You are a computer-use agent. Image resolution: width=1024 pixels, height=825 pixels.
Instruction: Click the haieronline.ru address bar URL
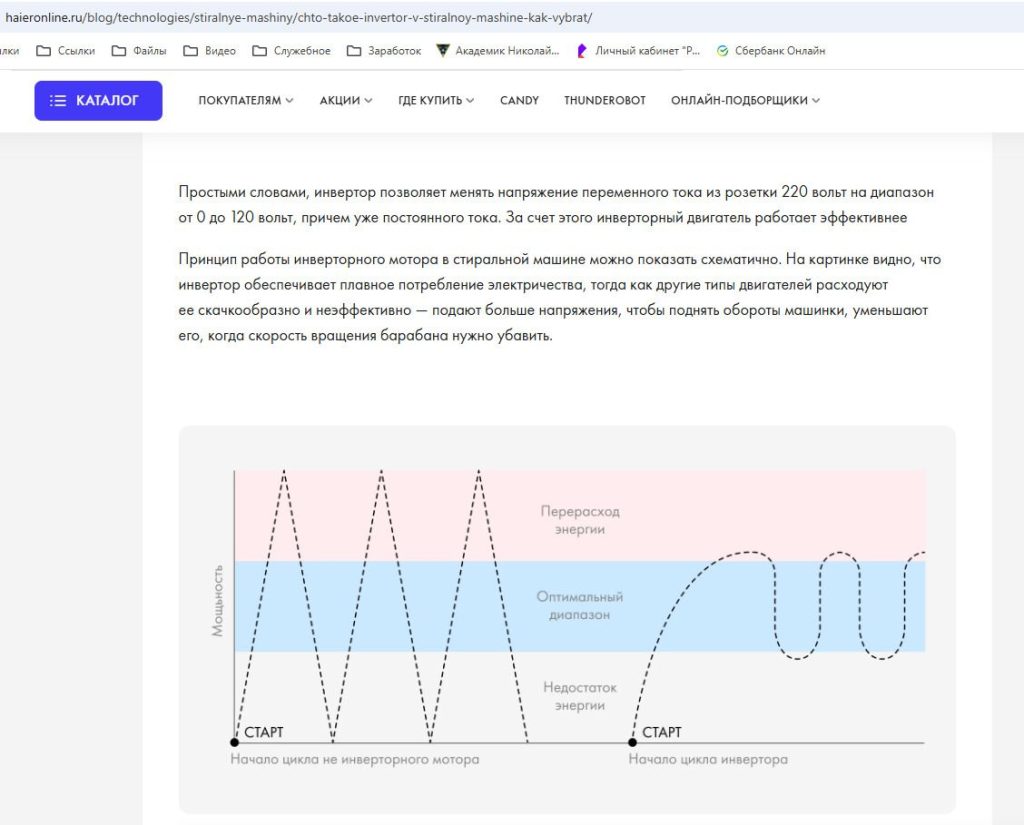pos(300,18)
